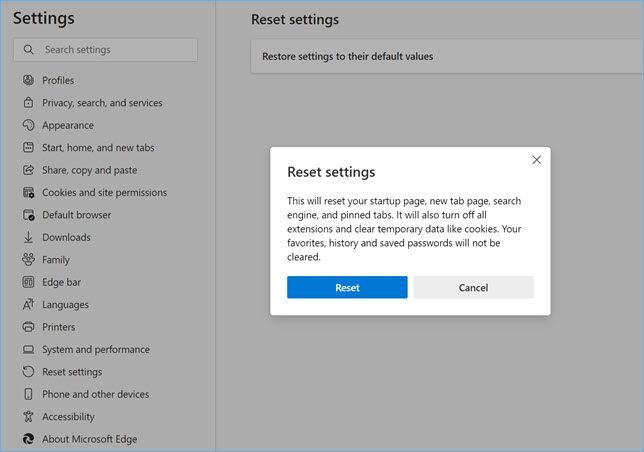Click the Downloads arrow icon
This screenshot has height=452, width=644.
pos(28,237)
